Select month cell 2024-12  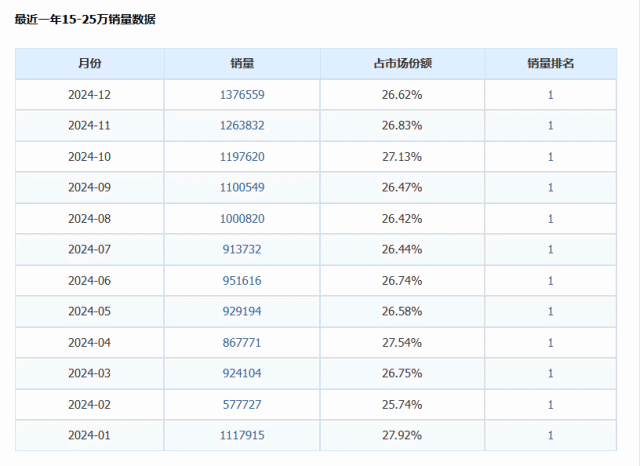coord(89,95)
